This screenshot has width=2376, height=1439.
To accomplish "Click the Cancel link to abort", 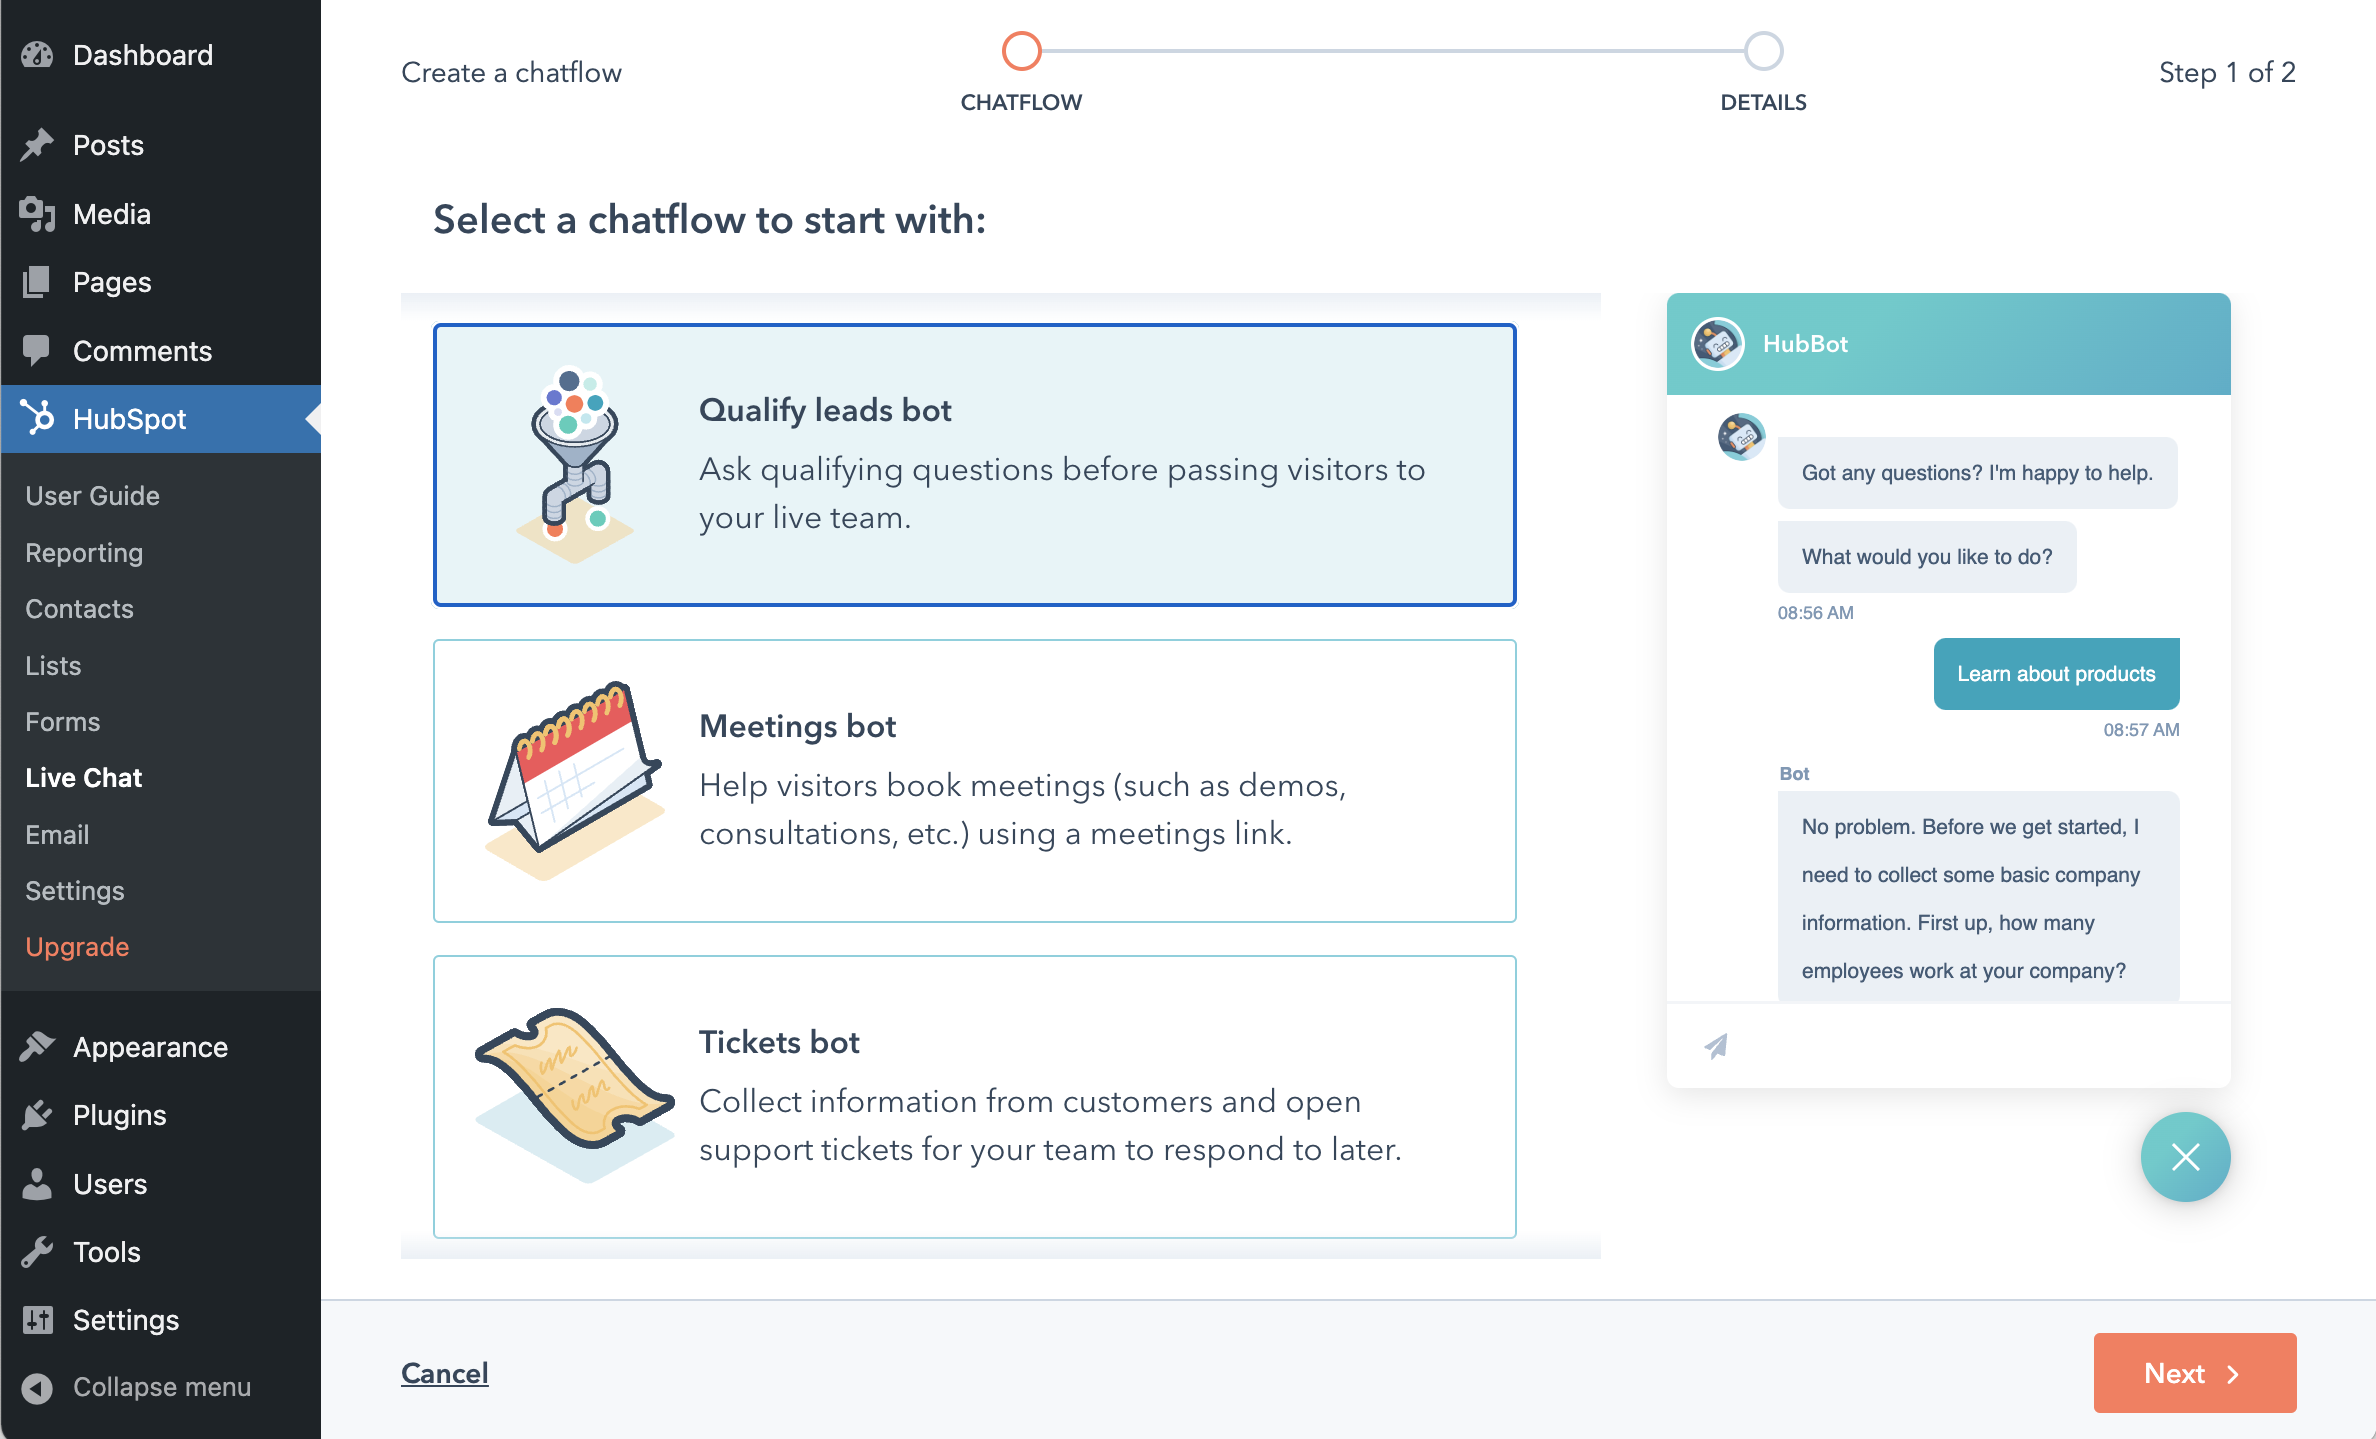I will 445,1373.
